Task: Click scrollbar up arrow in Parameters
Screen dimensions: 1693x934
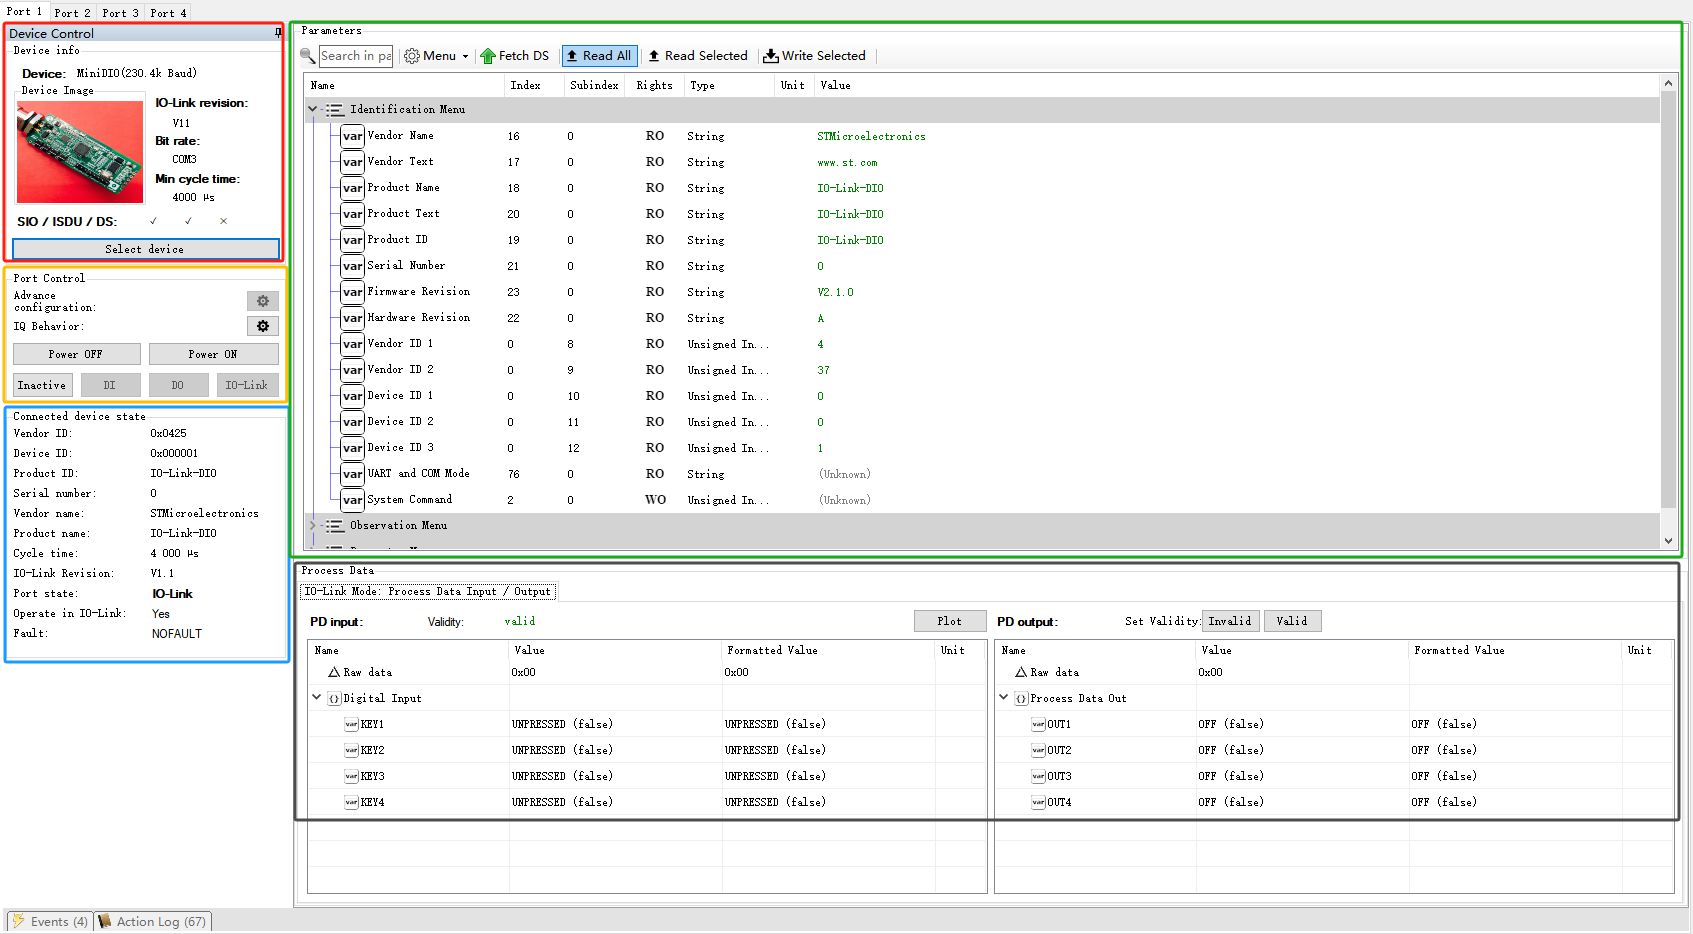Action: tap(1668, 83)
